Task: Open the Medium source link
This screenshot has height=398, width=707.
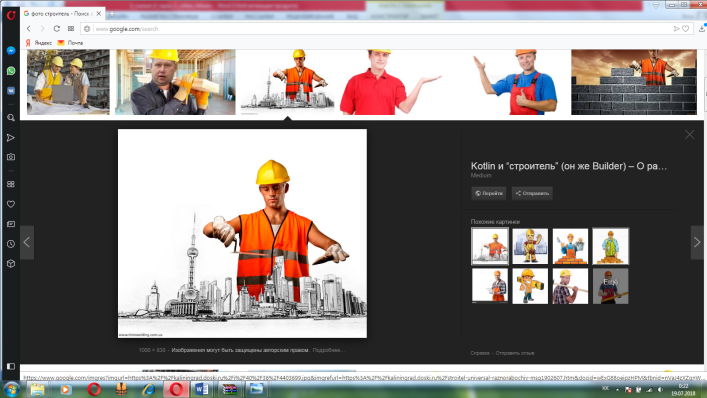Action: click(x=481, y=175)
